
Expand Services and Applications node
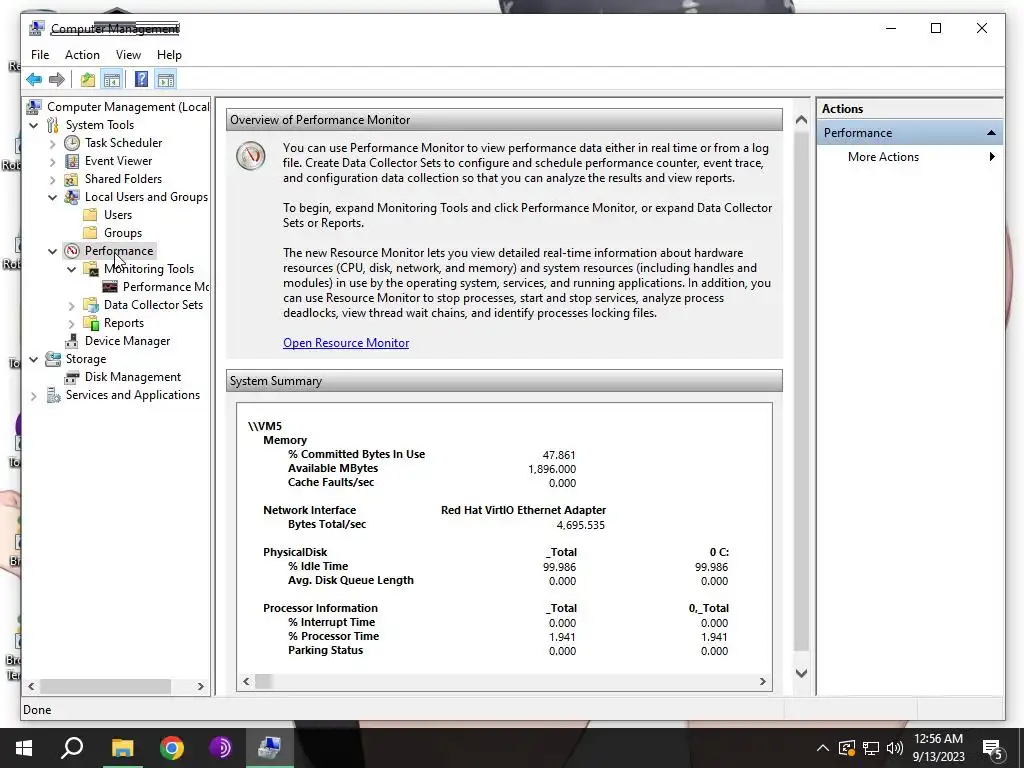coord(34,395)
